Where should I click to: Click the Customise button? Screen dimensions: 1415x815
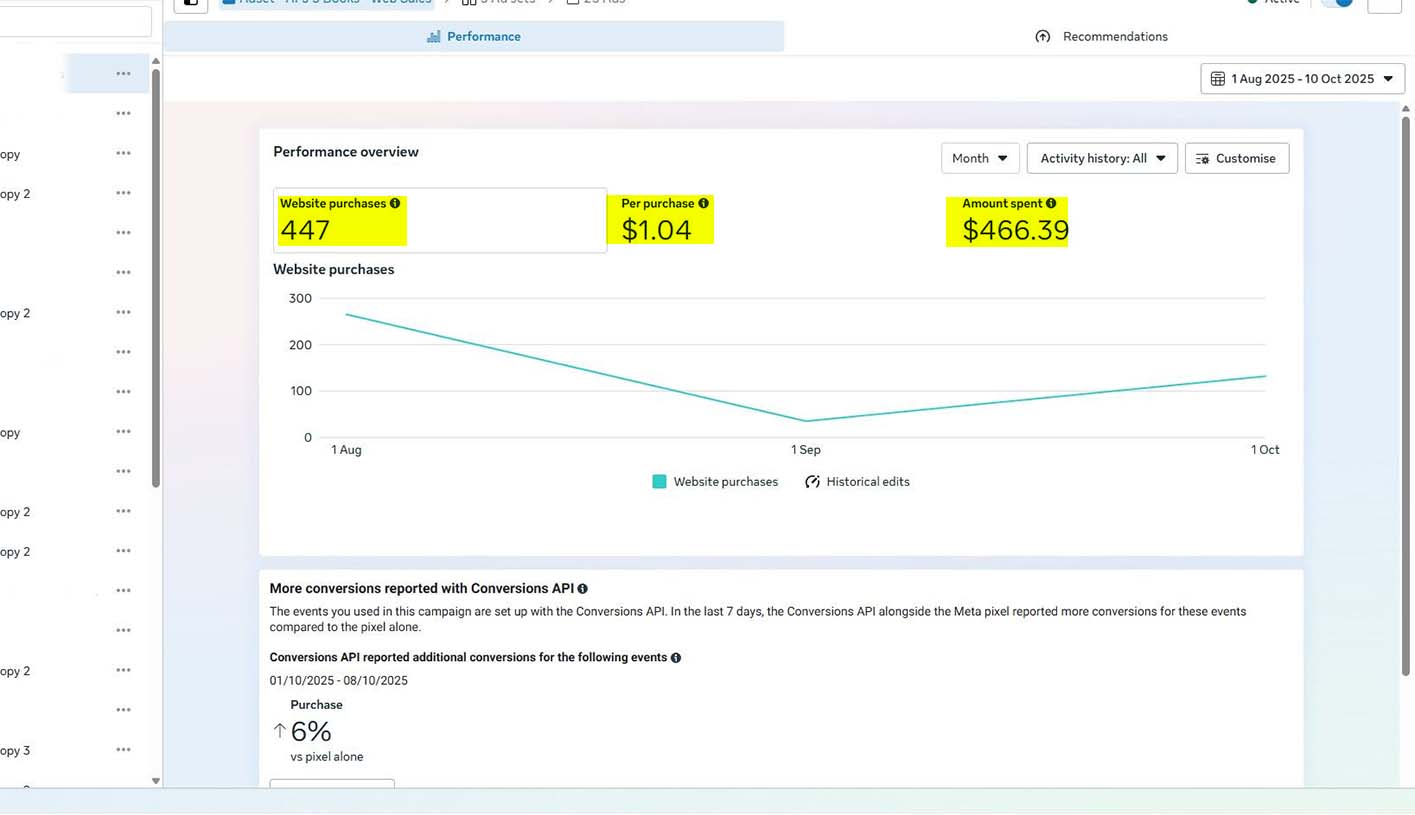pyautogui.click(x=1236, y=158)
